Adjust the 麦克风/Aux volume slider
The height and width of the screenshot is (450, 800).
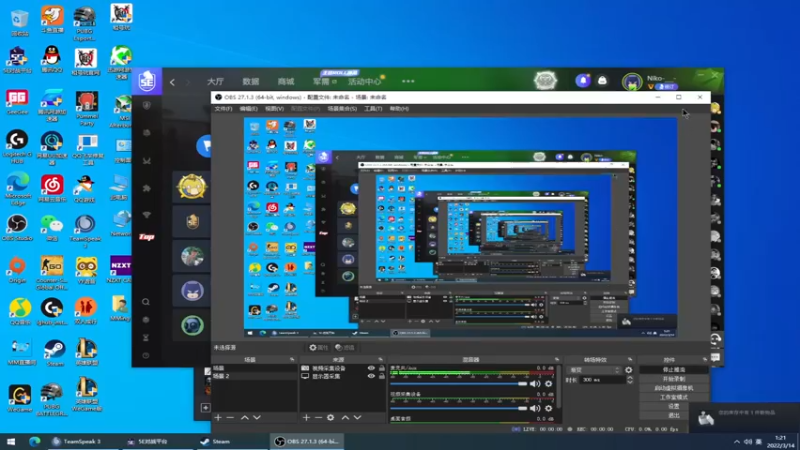459,384
